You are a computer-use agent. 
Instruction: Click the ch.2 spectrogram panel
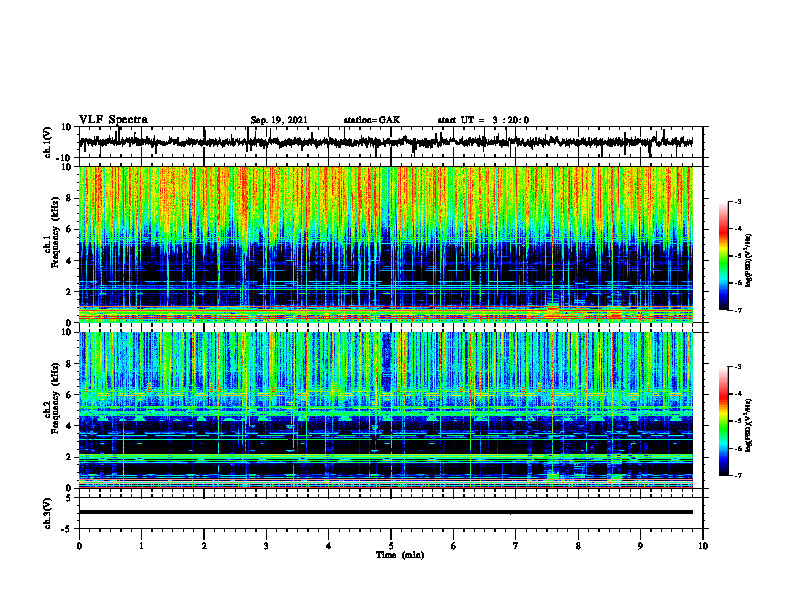click(x=386, y=410)
